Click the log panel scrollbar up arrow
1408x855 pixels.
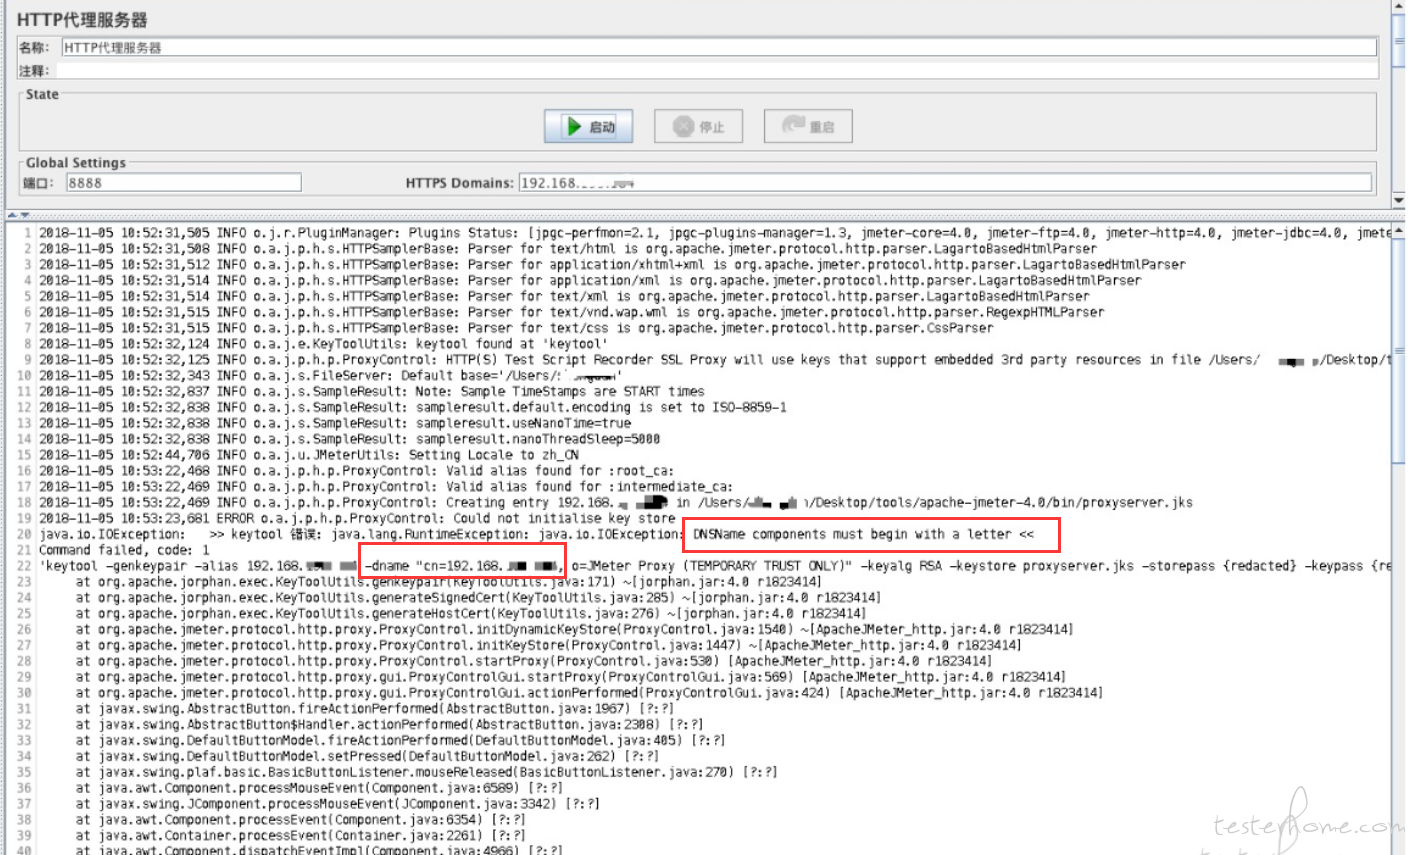click(x=1398, y=230)
